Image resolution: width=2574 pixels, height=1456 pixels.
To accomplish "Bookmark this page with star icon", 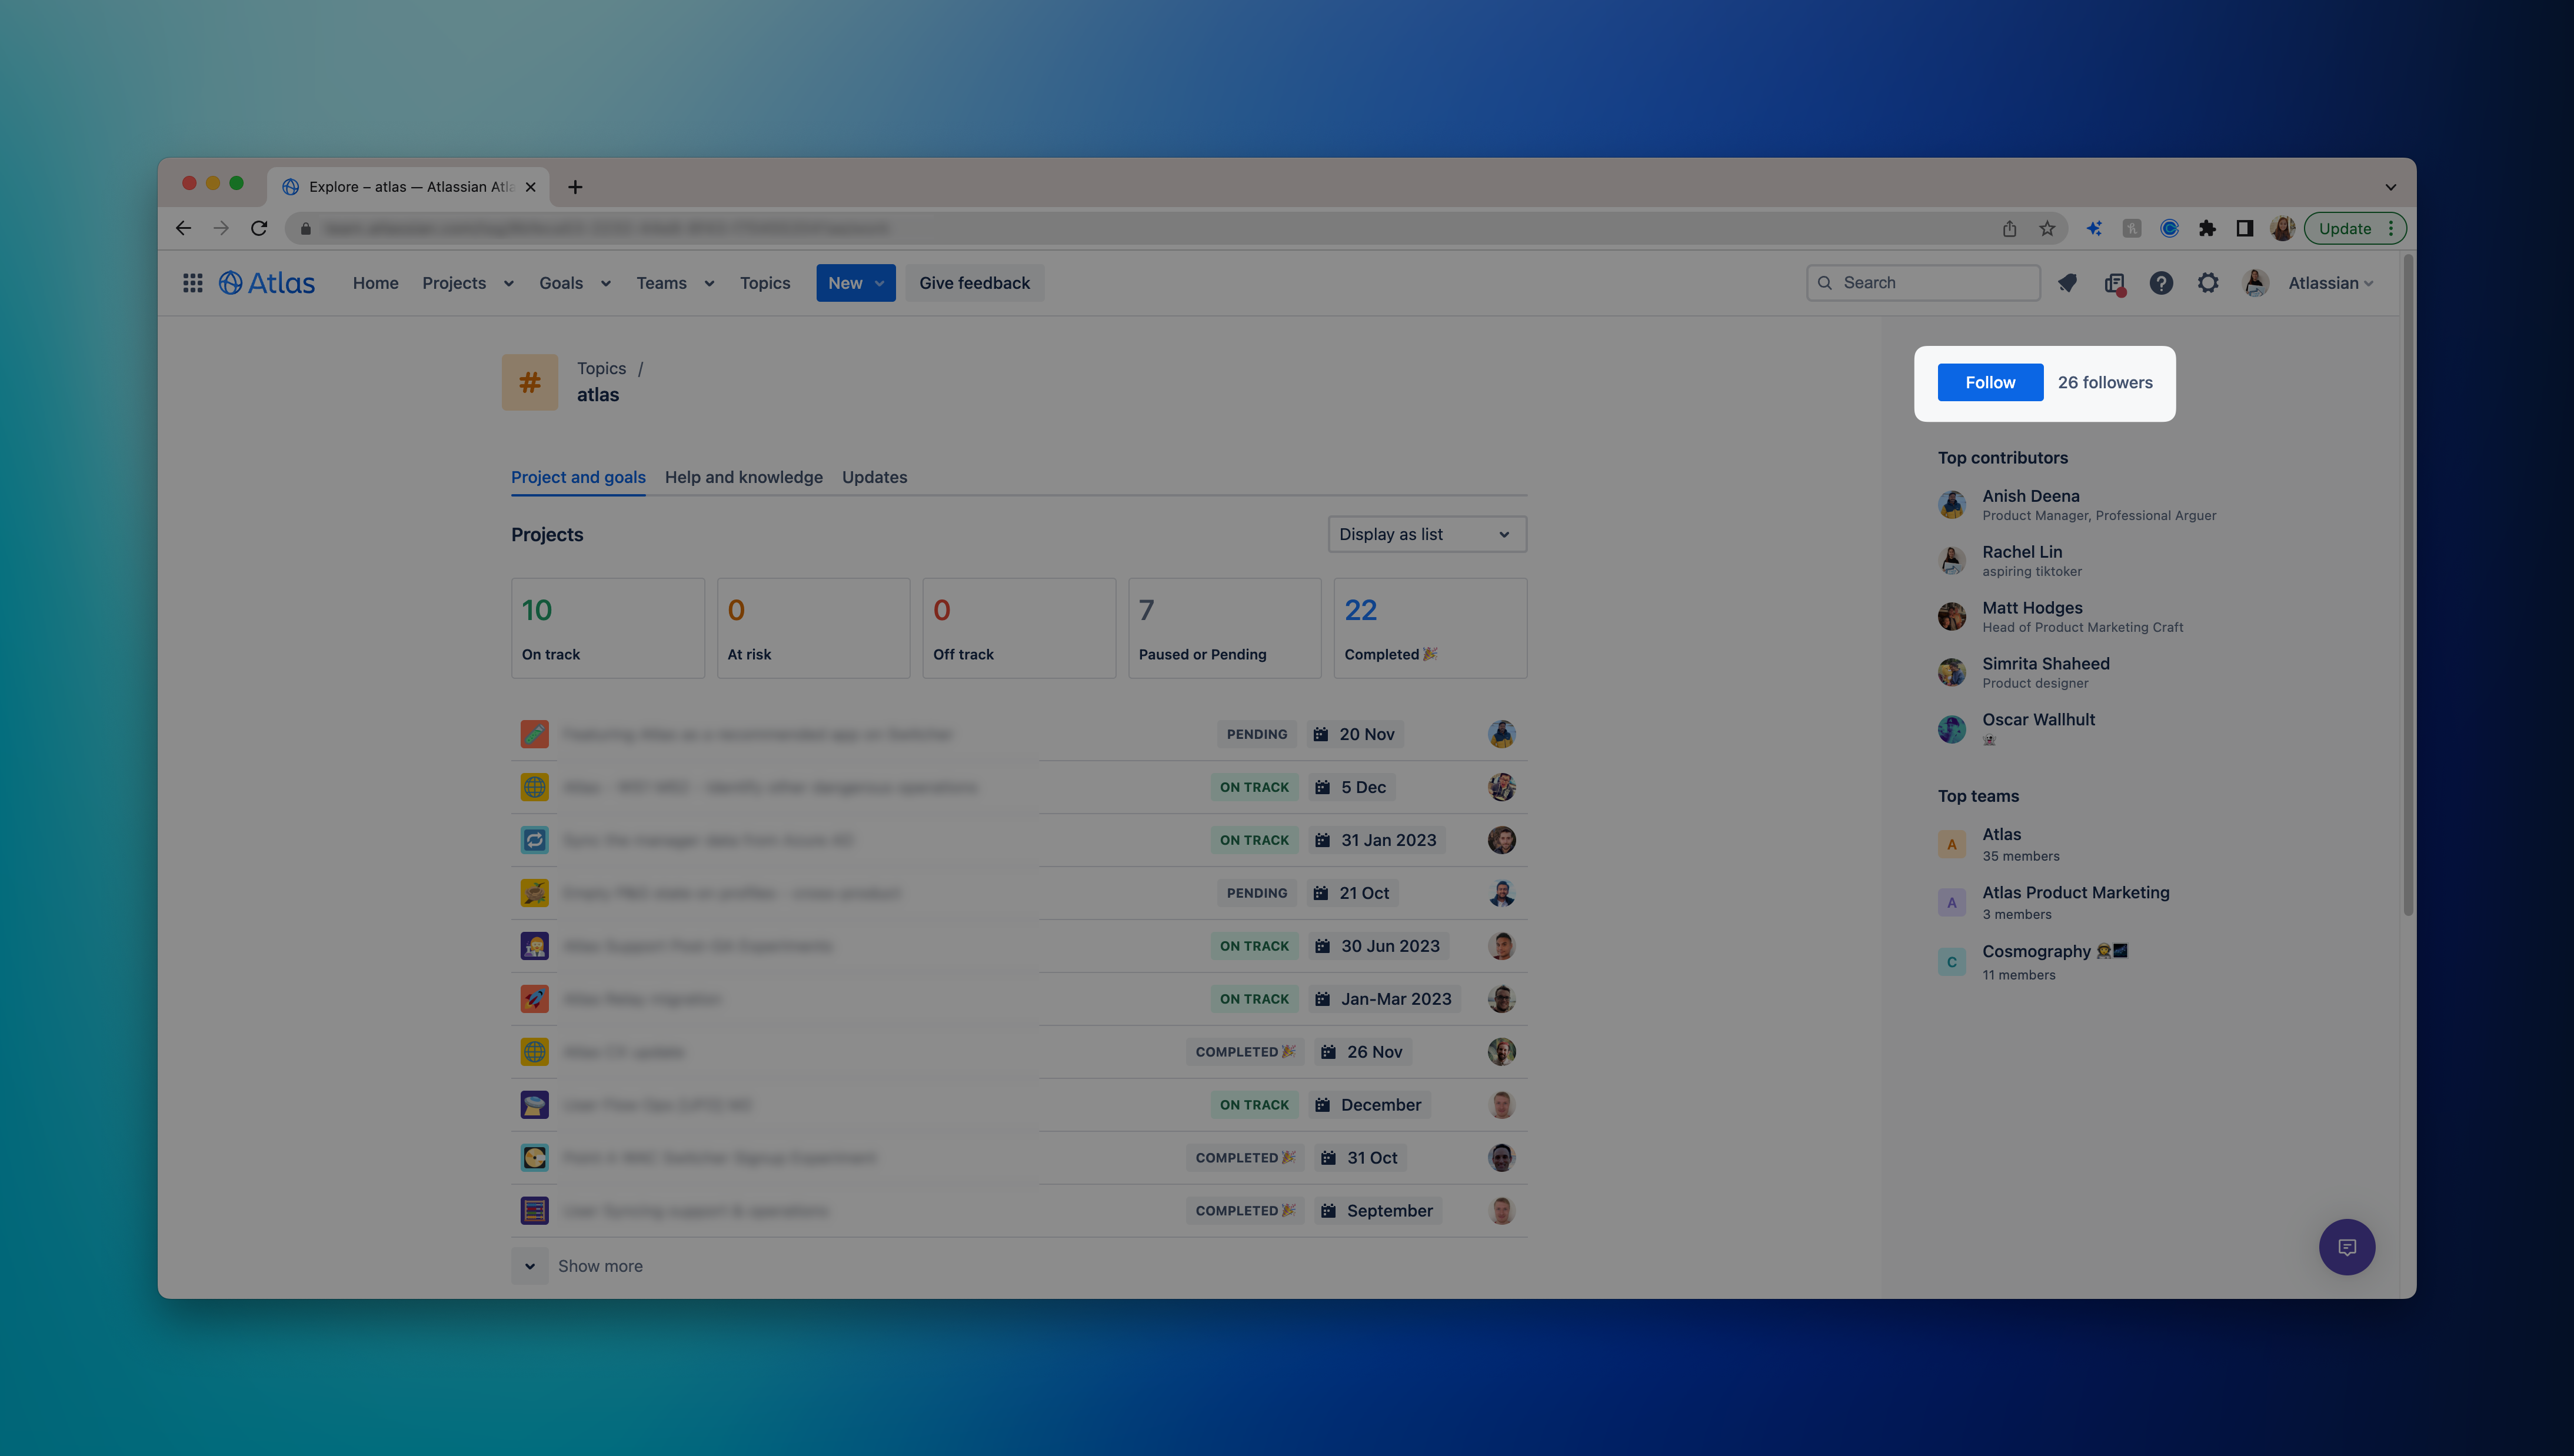I will (x=2047, y=228).
